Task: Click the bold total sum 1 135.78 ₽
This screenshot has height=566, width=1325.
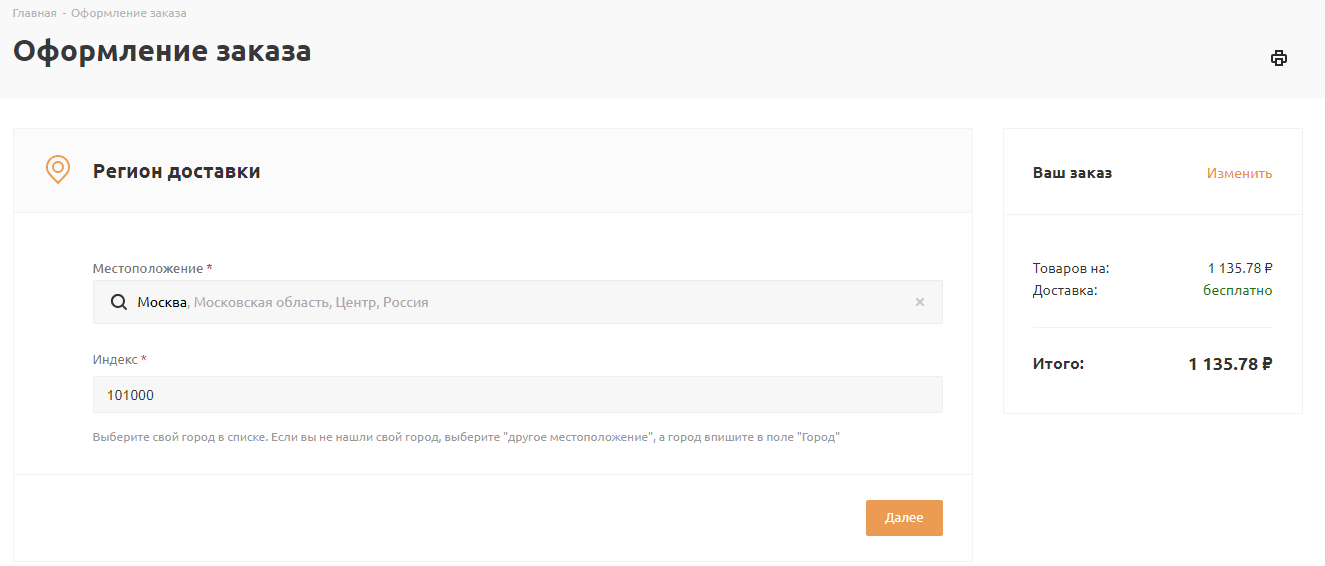Action: coord(1230,364)
